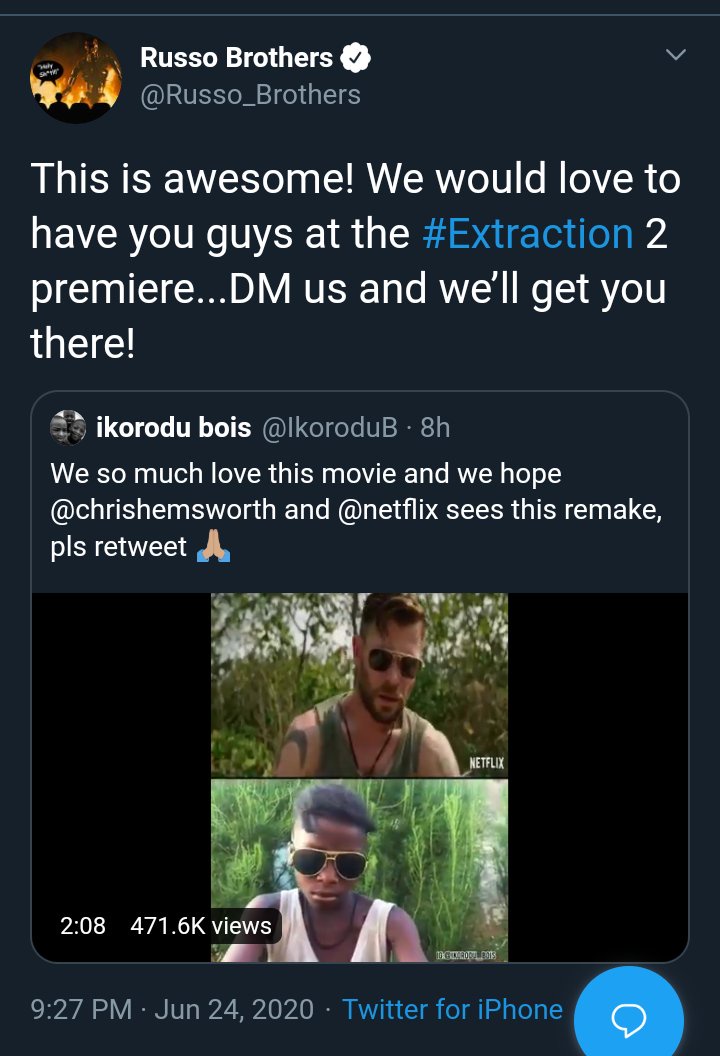Click the @Russo_Brothers handle
Screen dimensions: 720x1056
pyautogui.click(x=250, y=95)
